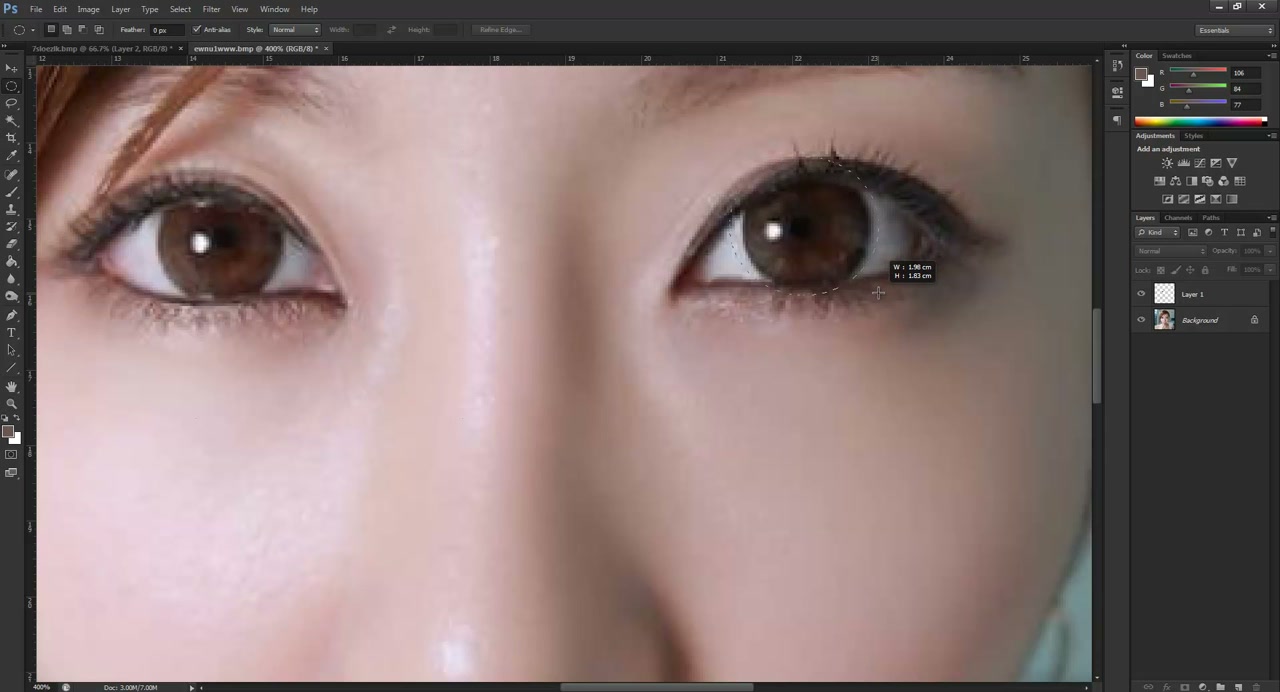Add Brightness/Contrast adjustment
The width and height of the screenshot is (1280, 692).
click(x=1167, y=163)
